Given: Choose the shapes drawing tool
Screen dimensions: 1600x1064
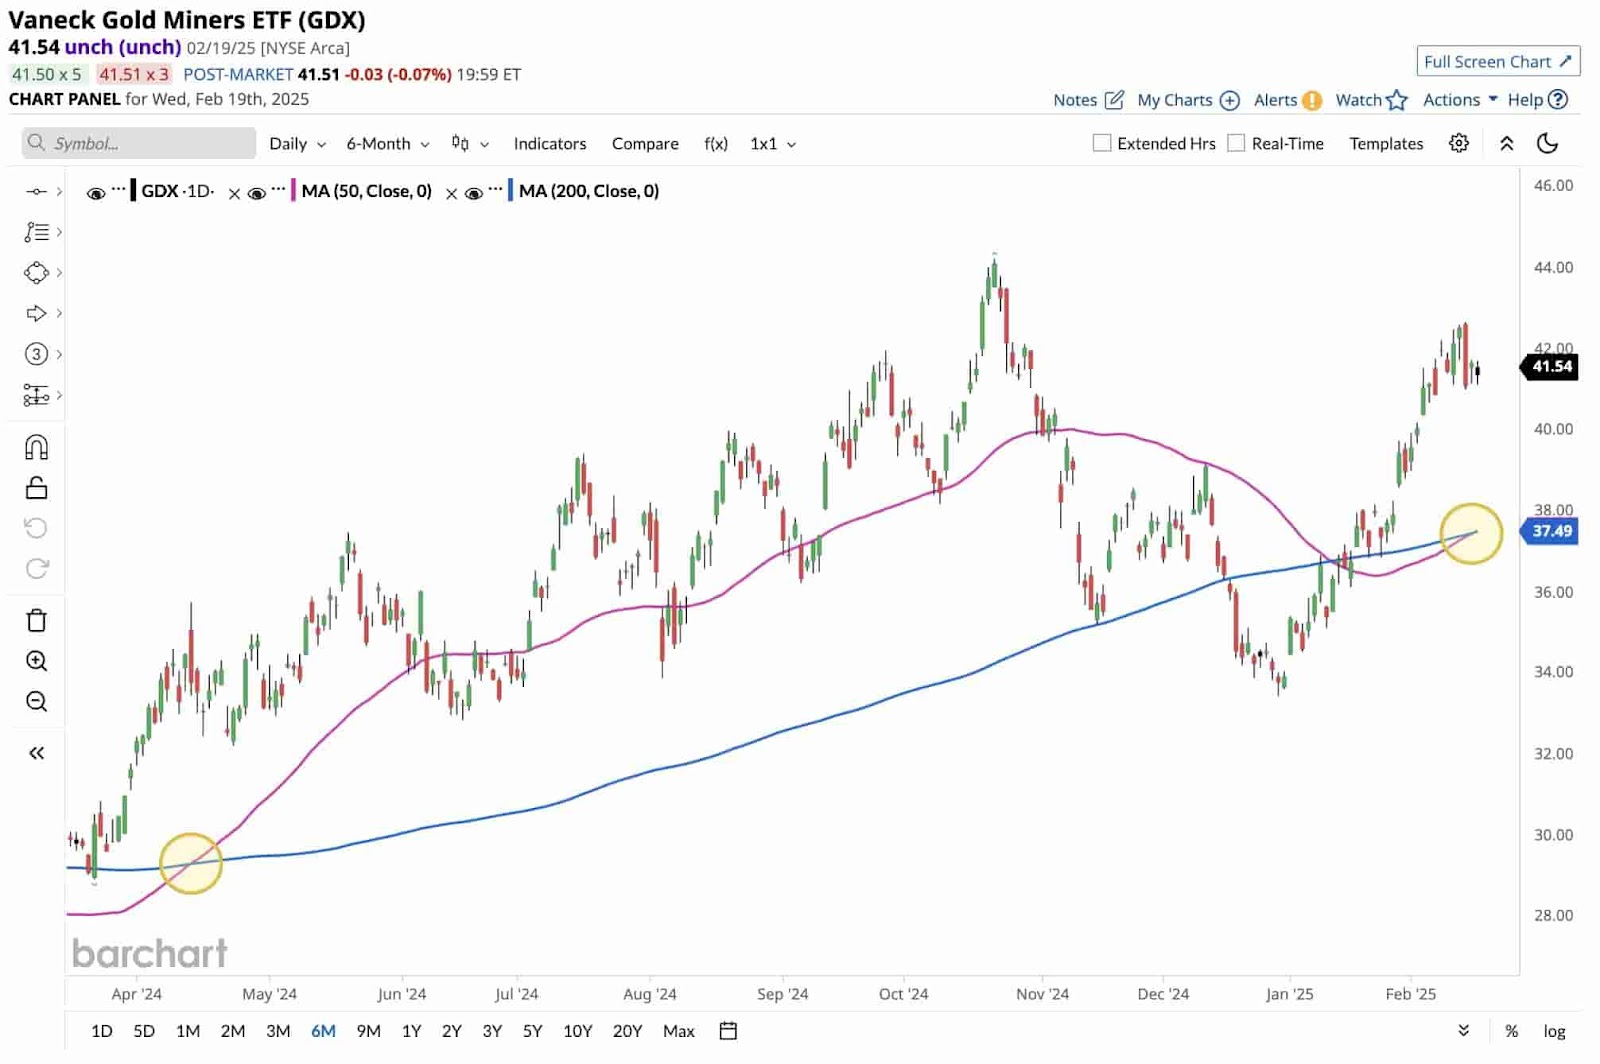Looking at the screenshot, I should [x=36, y=273].
